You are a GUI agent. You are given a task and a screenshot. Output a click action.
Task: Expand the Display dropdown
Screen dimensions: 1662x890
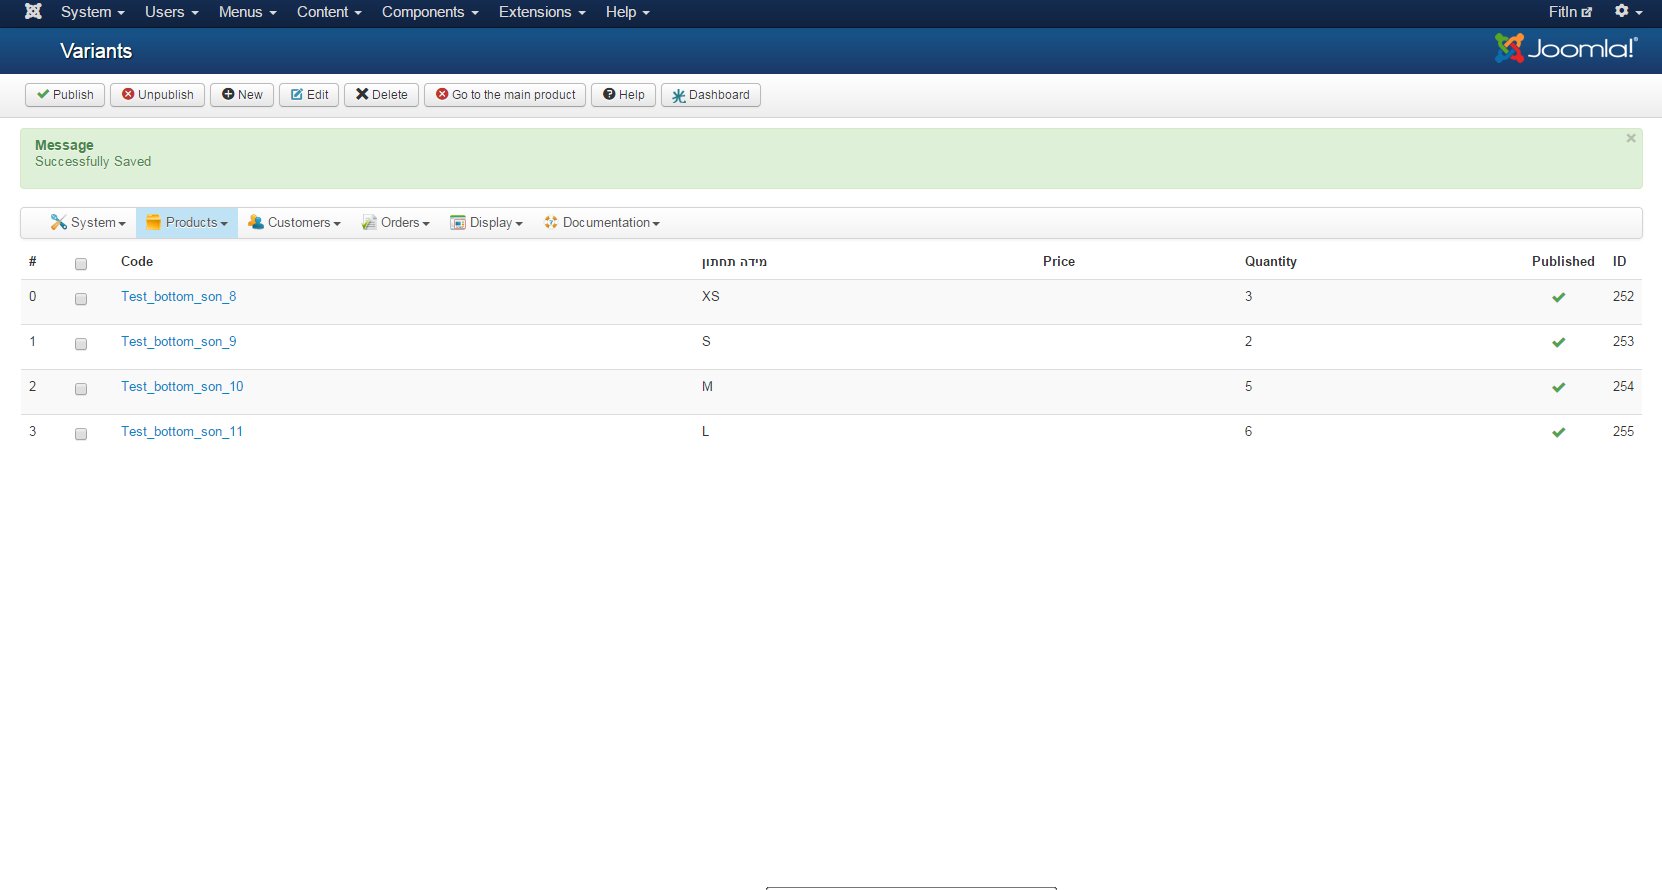[x=486, y=223]
